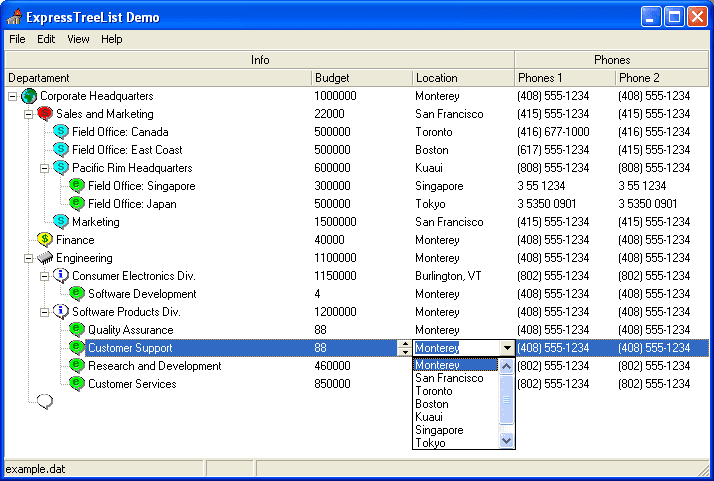Choose Boston in the dropdown list
714x481 pixels.
pos(456,404)
